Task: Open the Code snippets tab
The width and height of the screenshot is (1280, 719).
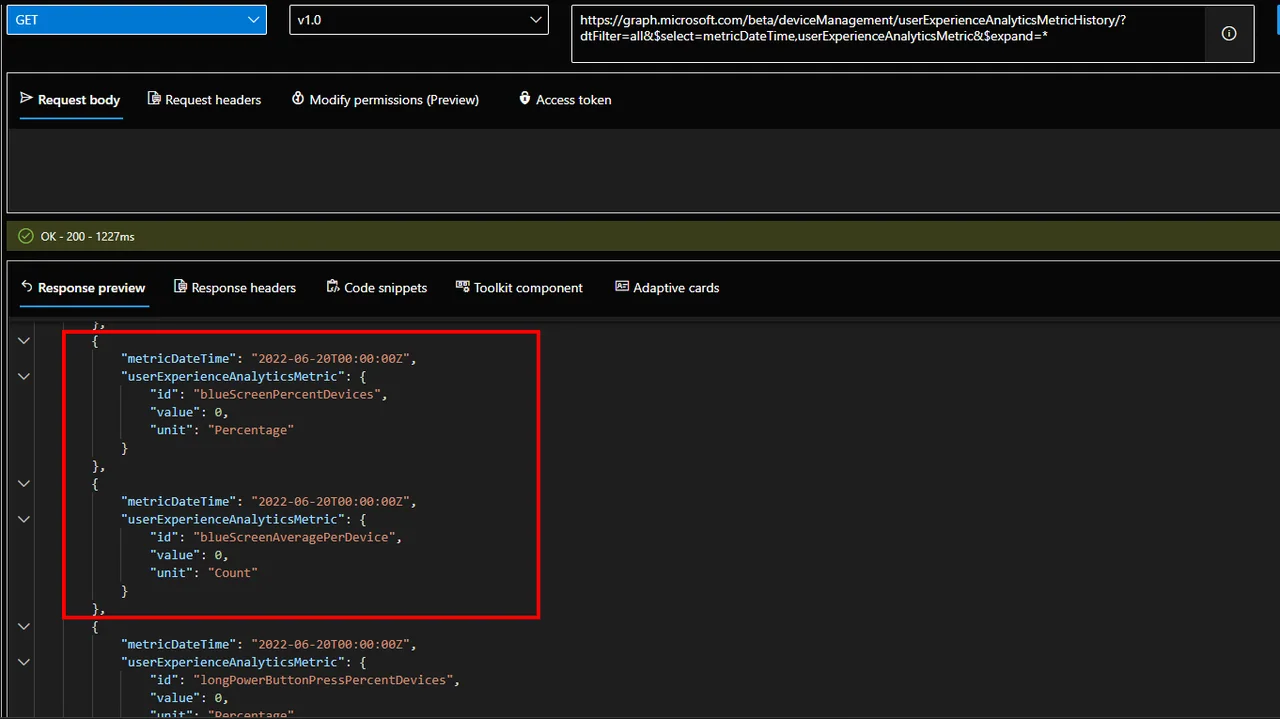Action: point(377,288)
